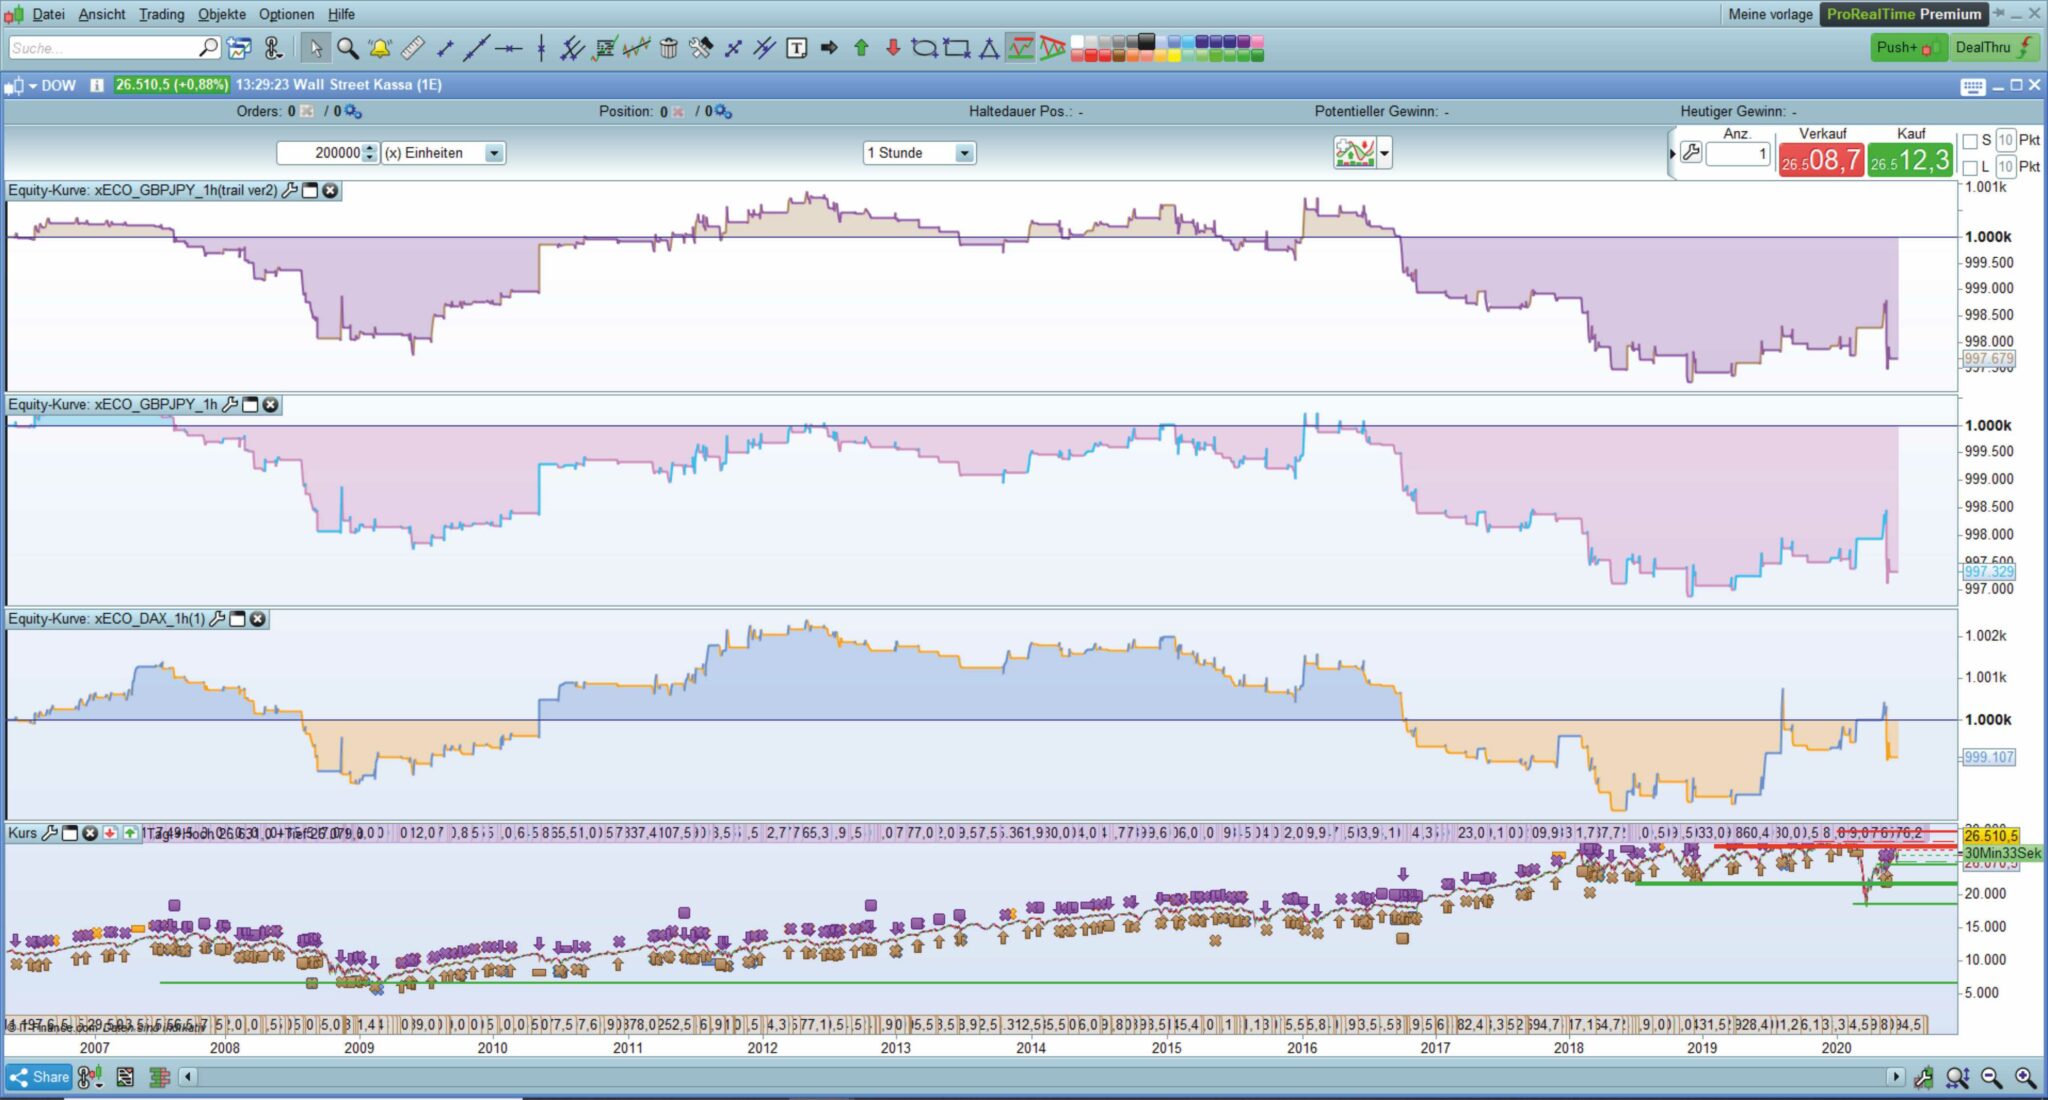Activate the magnifying glass zoom tool
2048x1100 pixels.
(347, 48)
